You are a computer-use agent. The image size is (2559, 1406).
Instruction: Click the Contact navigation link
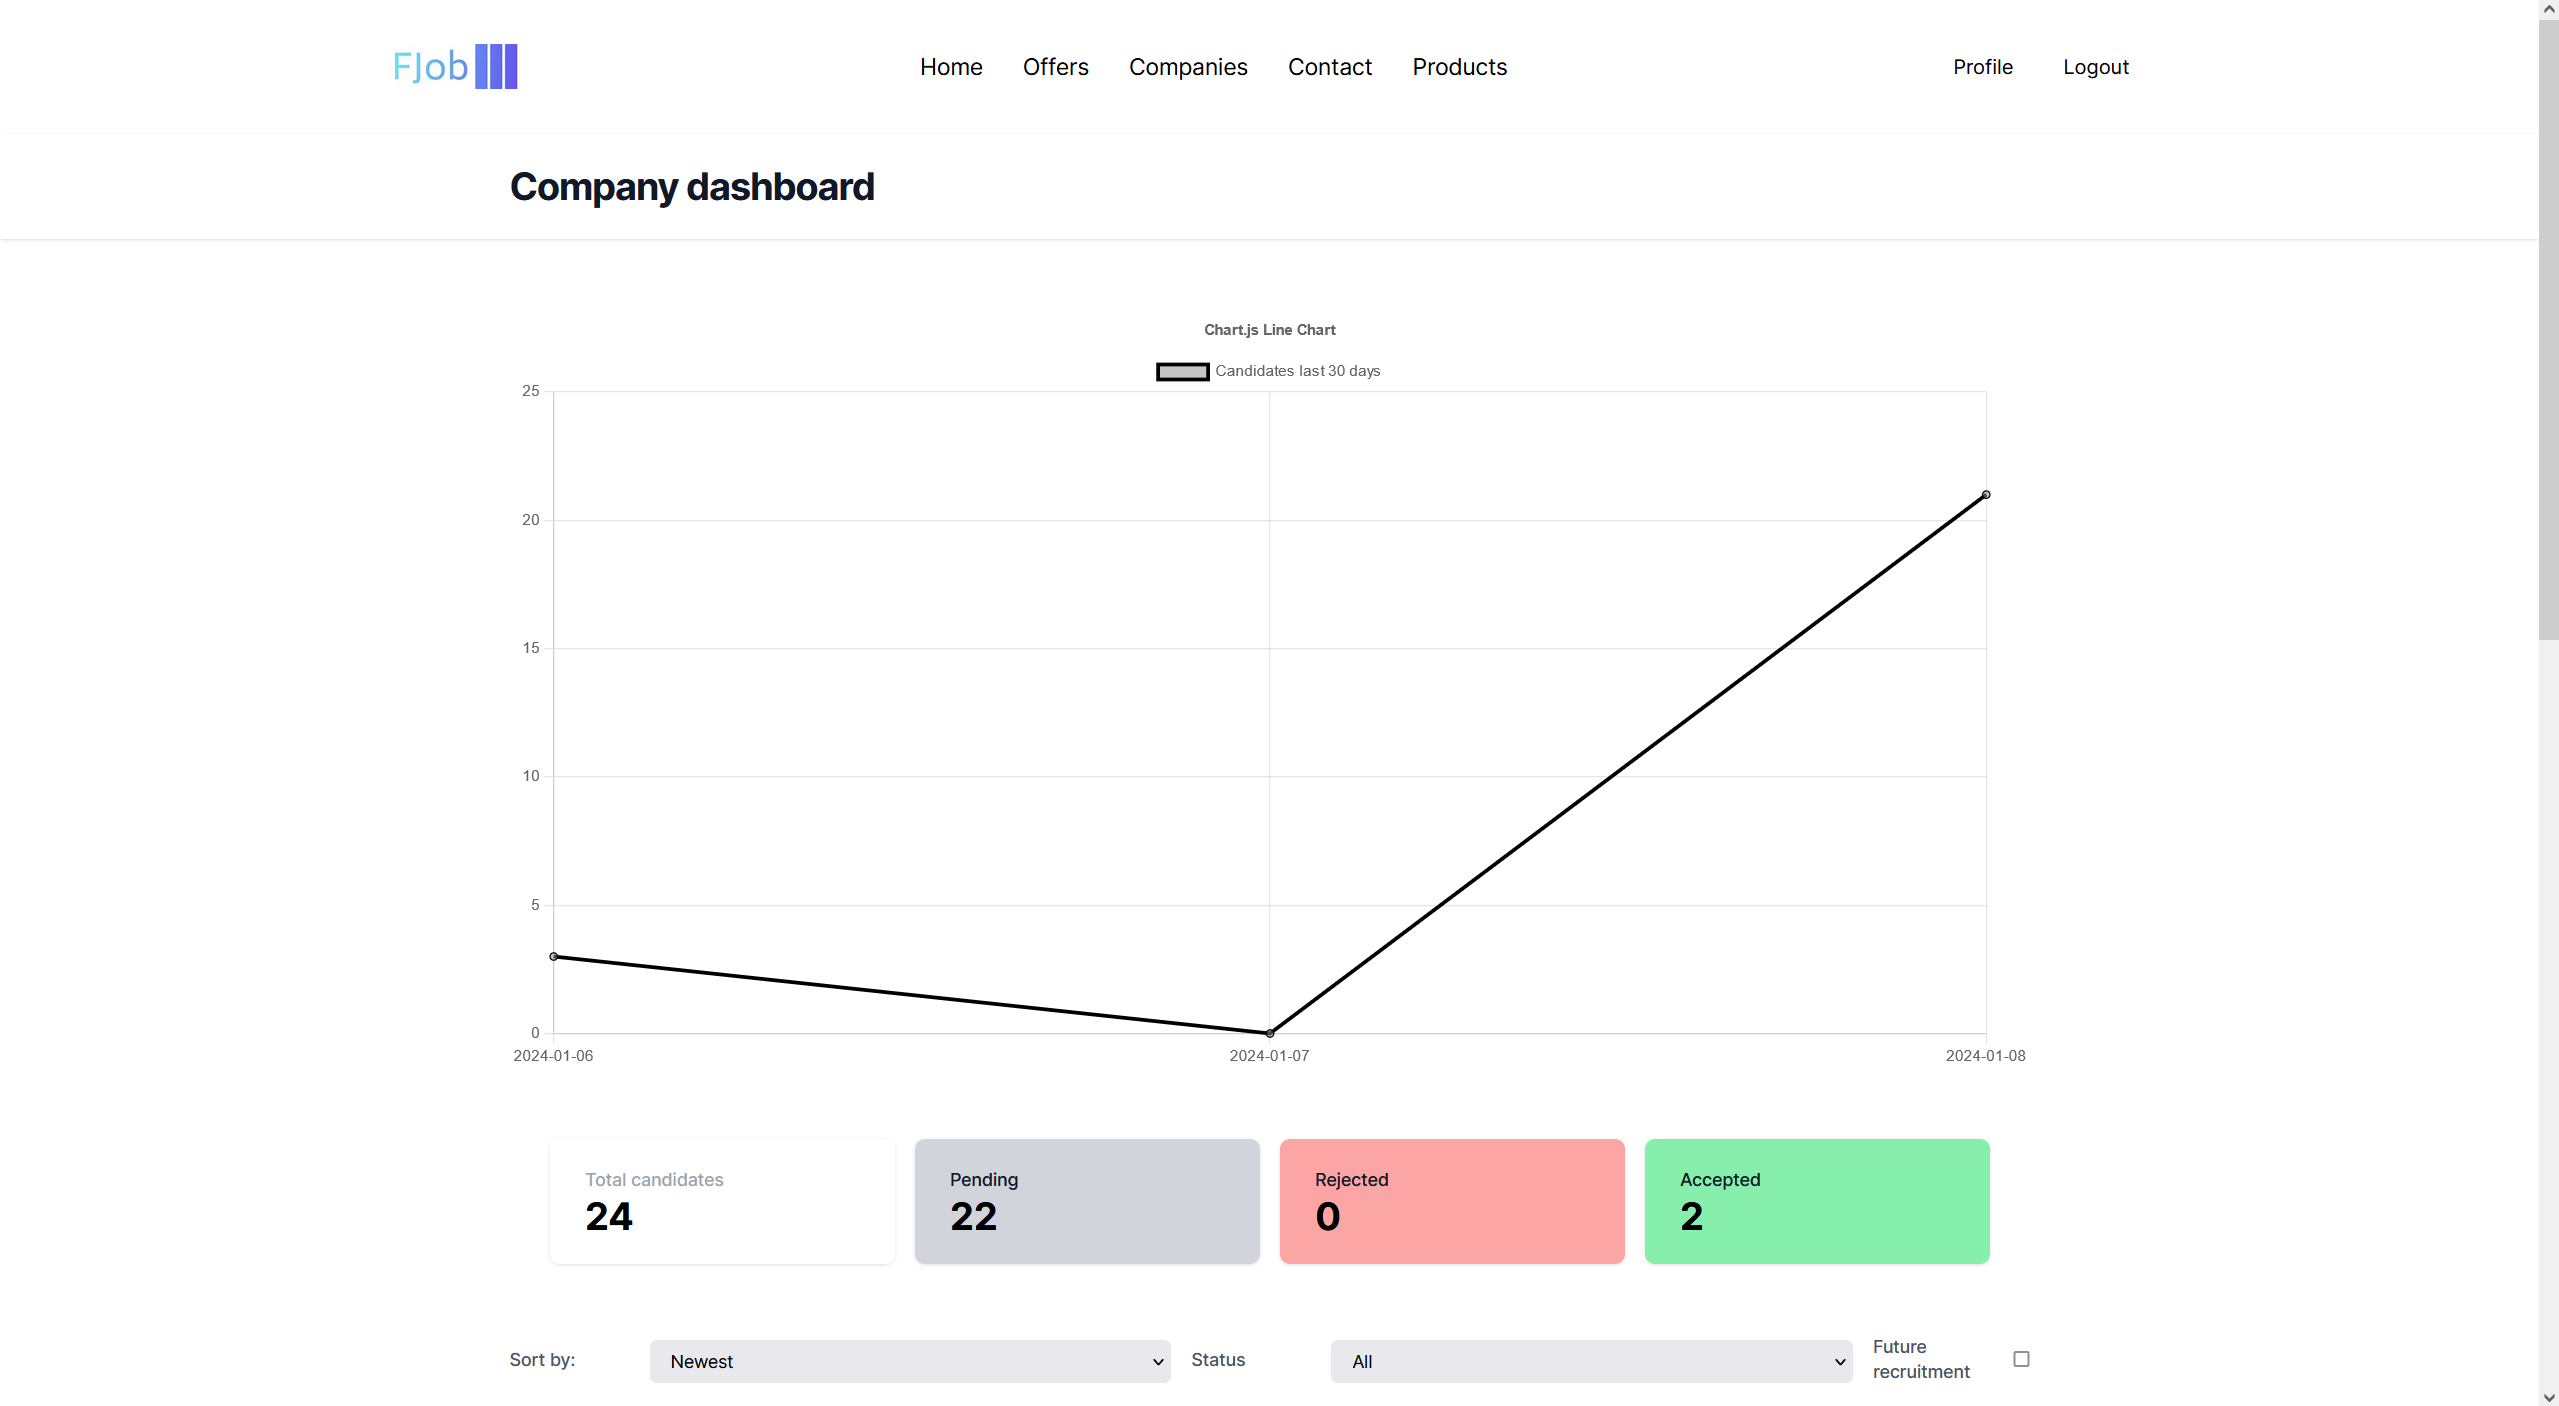(x=1328, y=66)
